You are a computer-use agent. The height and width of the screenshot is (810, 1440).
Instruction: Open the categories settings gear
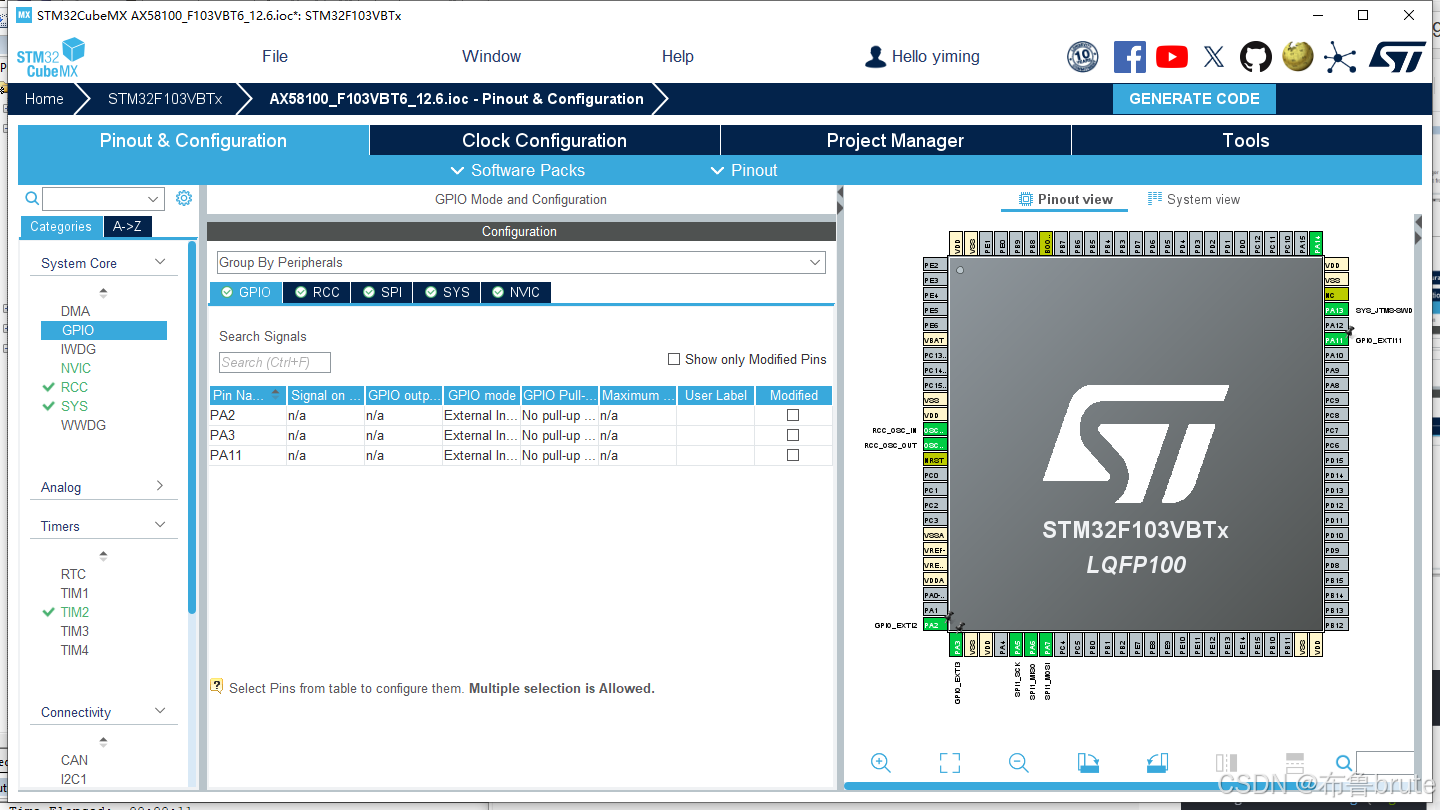coord(184,198)
